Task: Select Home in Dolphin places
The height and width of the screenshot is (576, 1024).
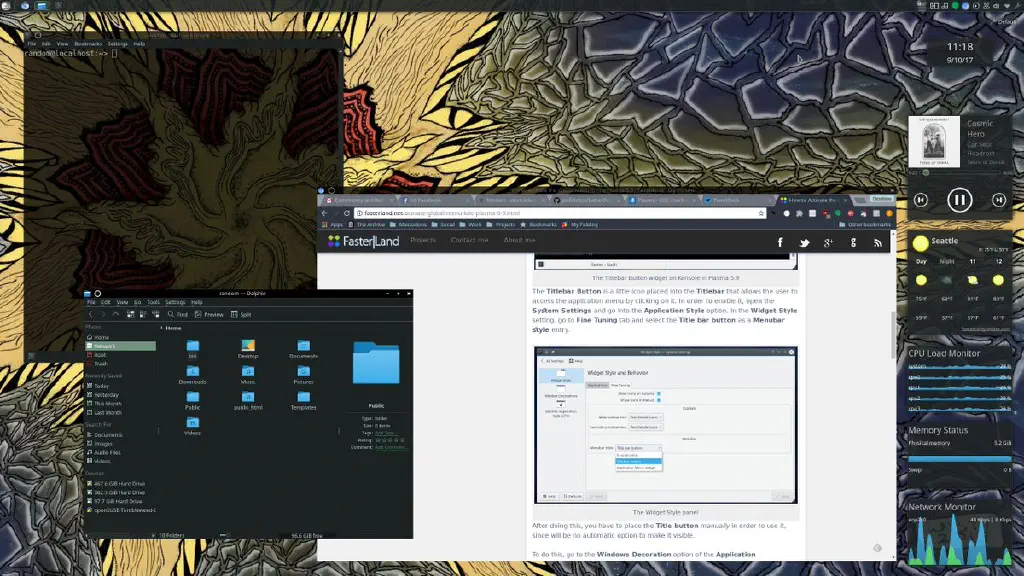Action: click(x=121, y=337)
